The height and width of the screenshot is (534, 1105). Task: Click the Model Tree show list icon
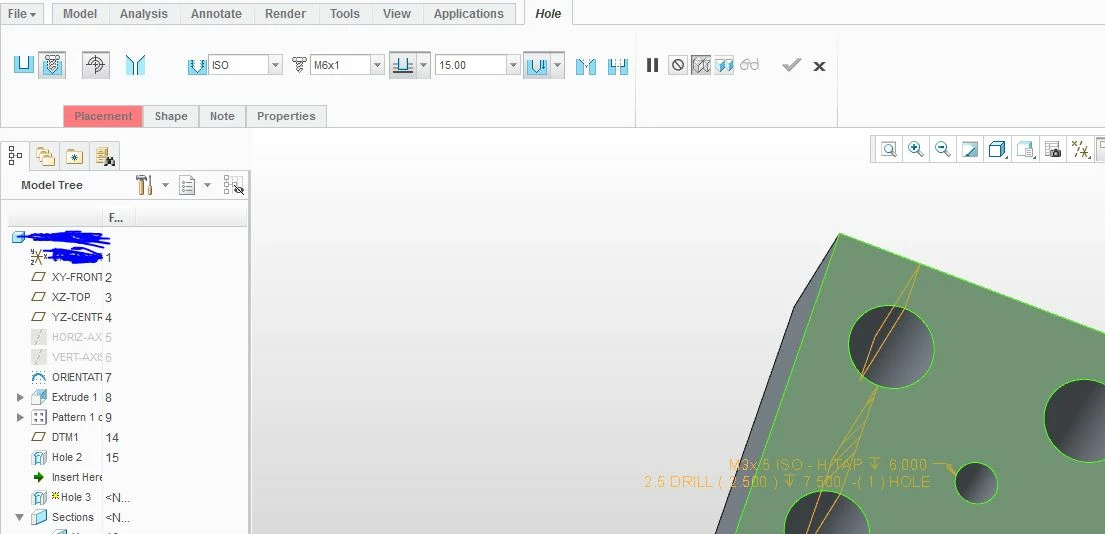[x=187, y=185]
